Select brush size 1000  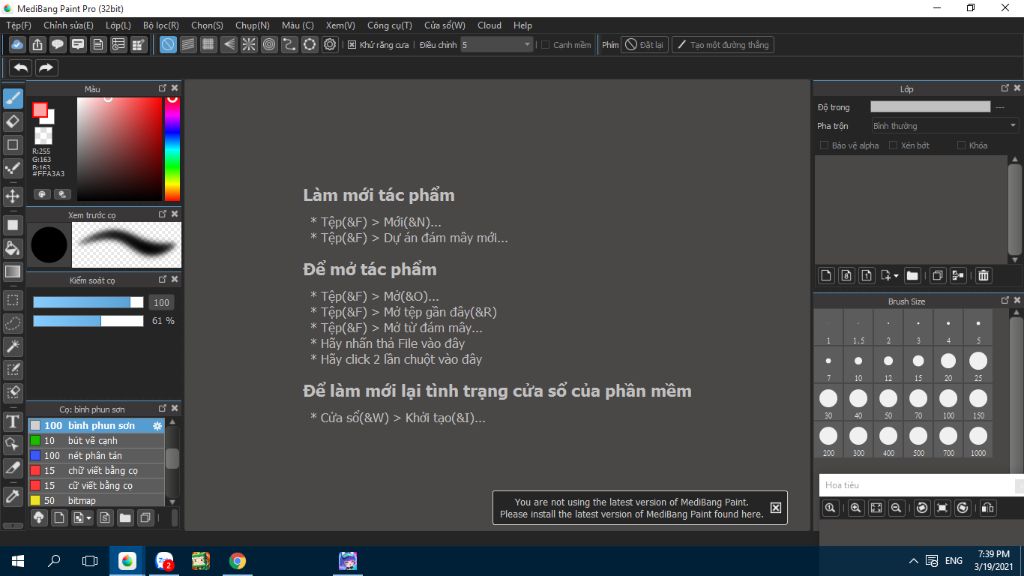(x=978, y=440)
